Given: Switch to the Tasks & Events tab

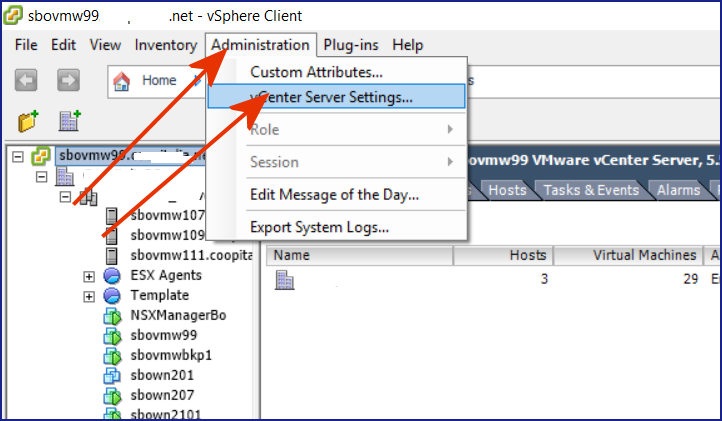Looking at the screenshot, I should (591, 190).
